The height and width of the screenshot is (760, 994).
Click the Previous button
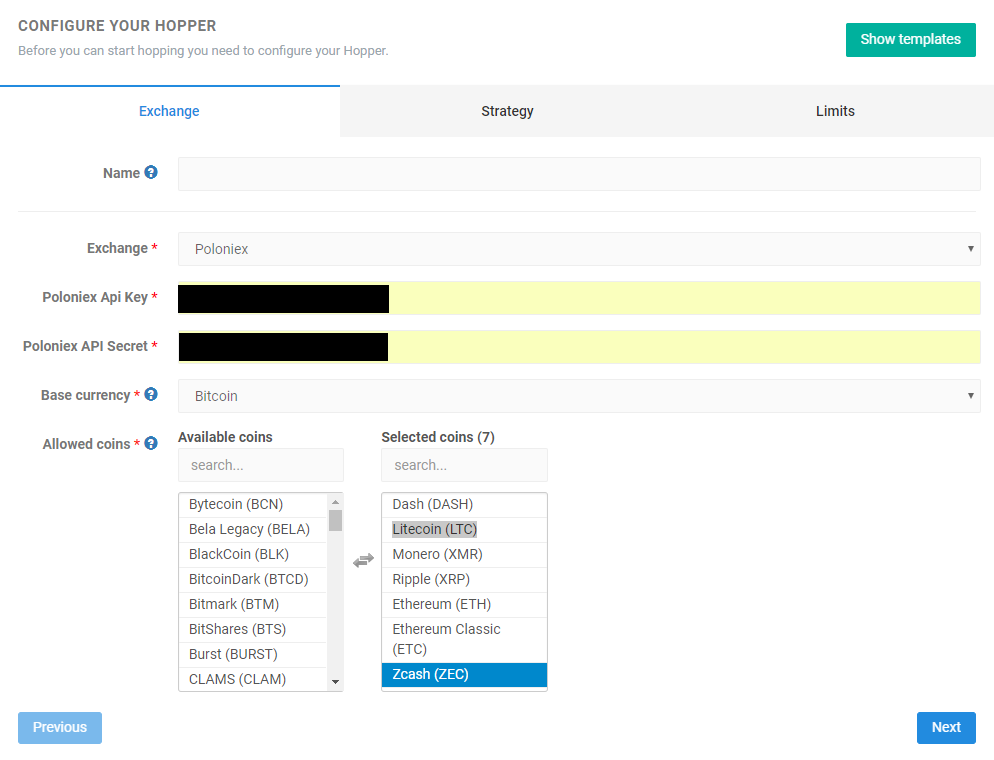click(60, 728)
